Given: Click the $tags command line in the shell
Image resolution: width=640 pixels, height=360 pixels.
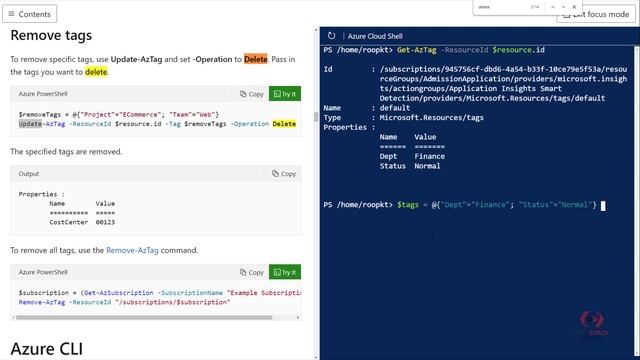Looking at the screenshot, I should (460, 205).
